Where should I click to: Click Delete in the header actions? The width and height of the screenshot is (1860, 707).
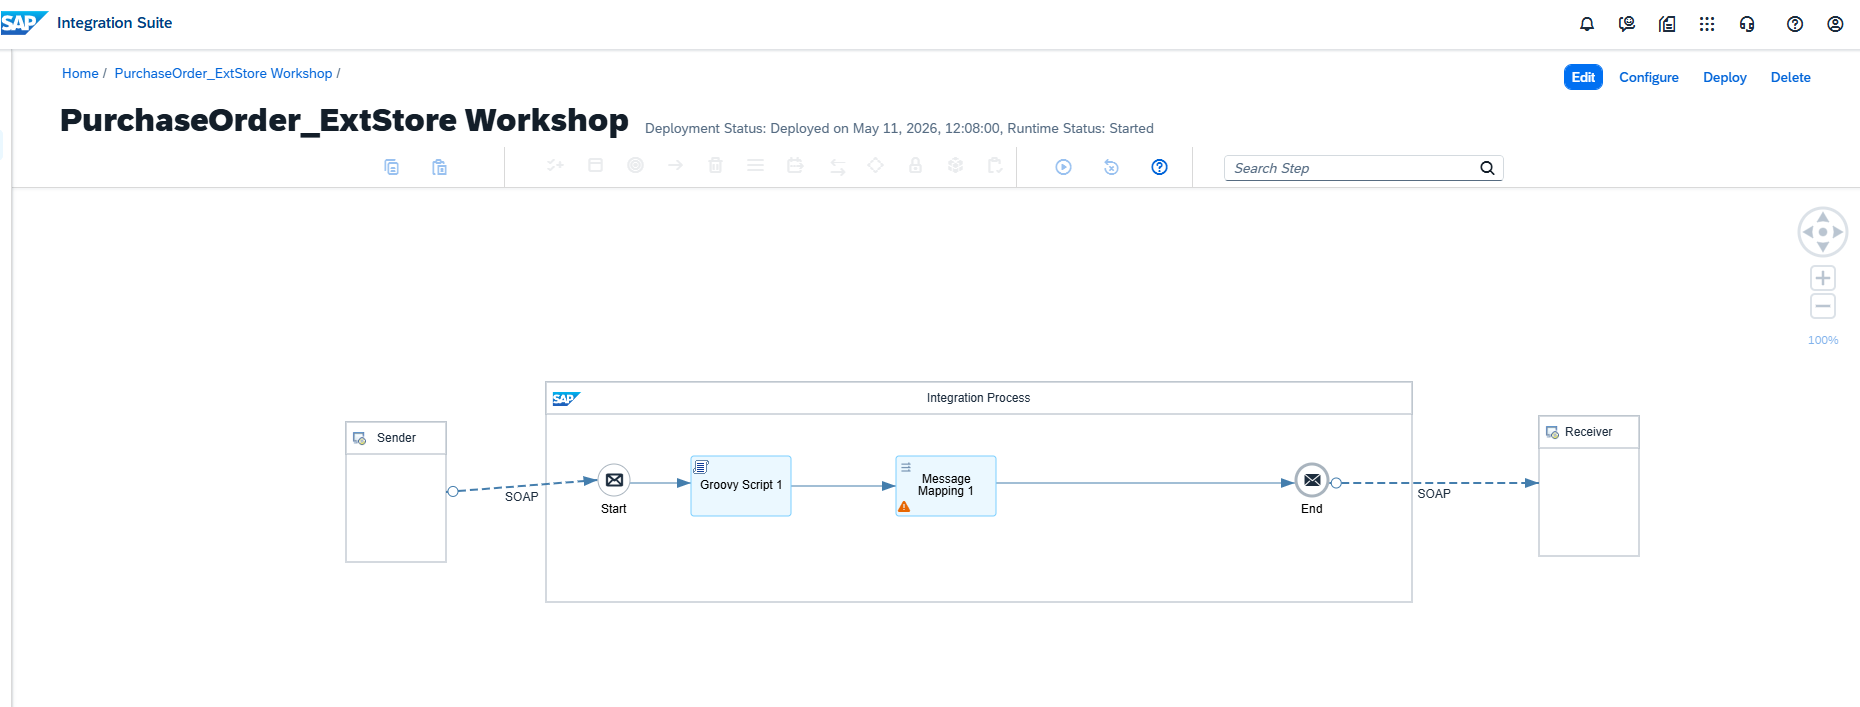pyautogui.click(x=1790, y=77)
